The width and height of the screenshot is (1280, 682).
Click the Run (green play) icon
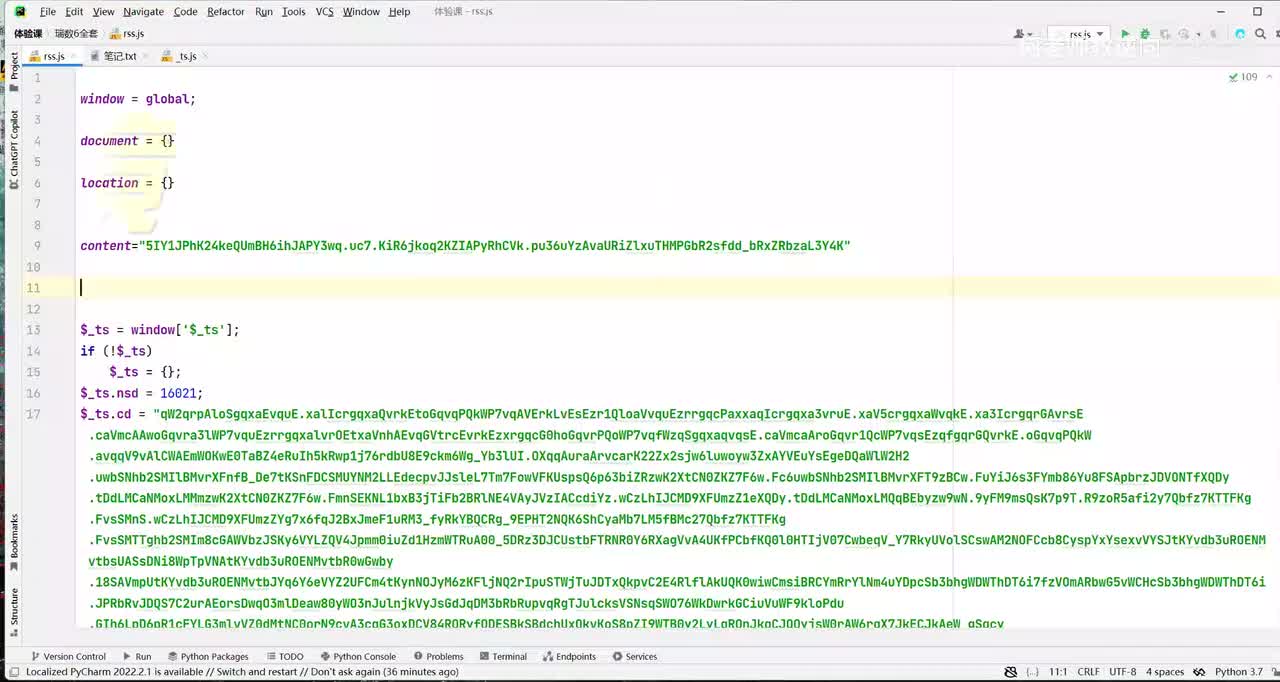point(1125,34)
